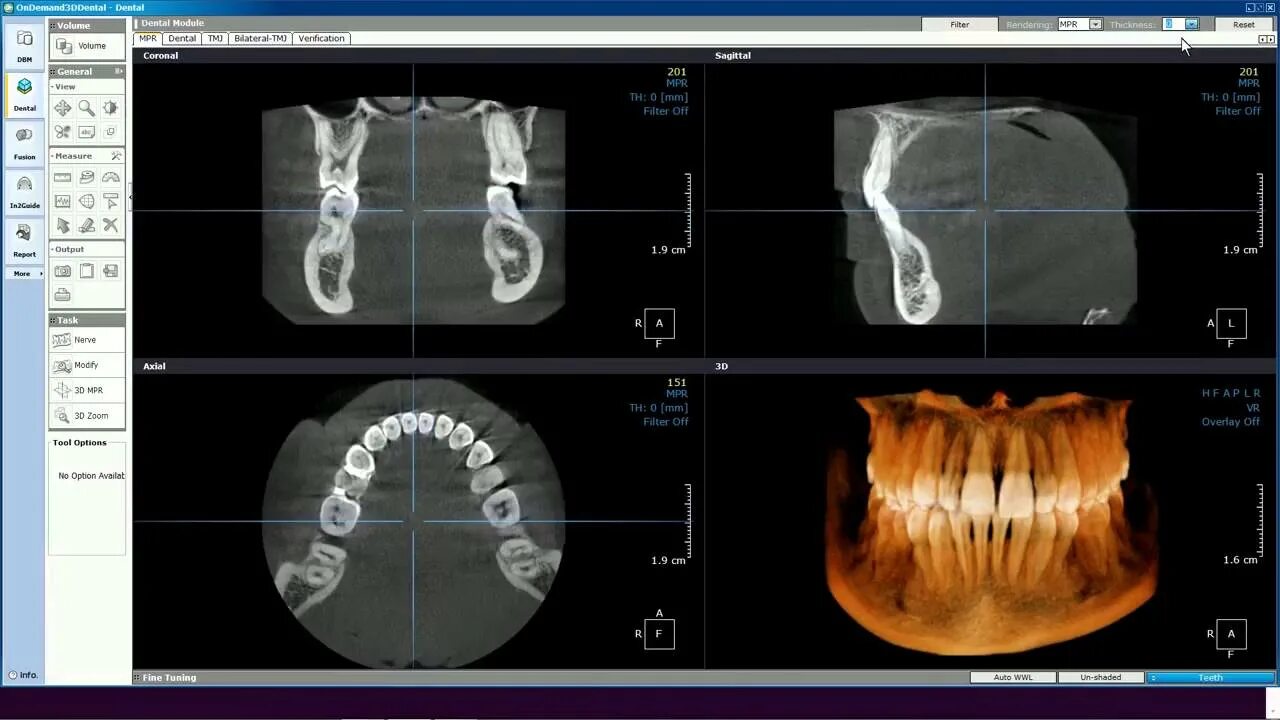Collapse the General panel header
Screen dimensions: 1280x720
87,71
